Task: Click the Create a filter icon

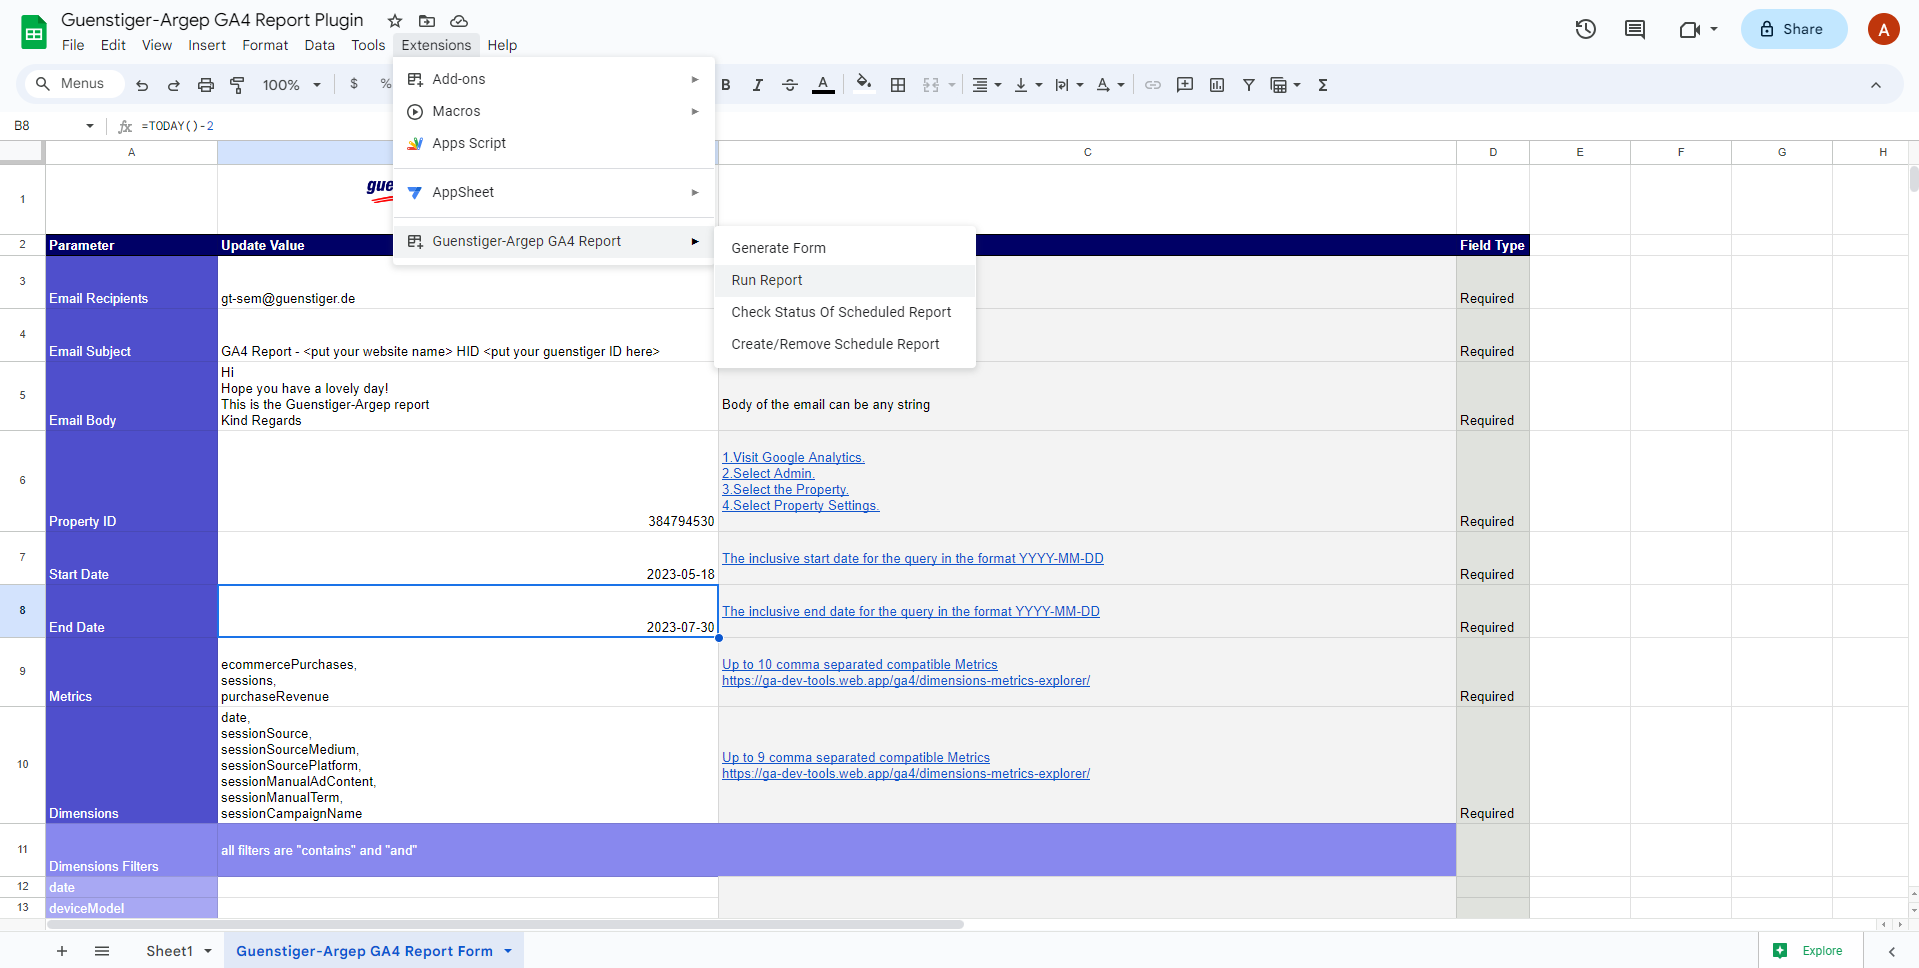Action: click(1249, 85)
